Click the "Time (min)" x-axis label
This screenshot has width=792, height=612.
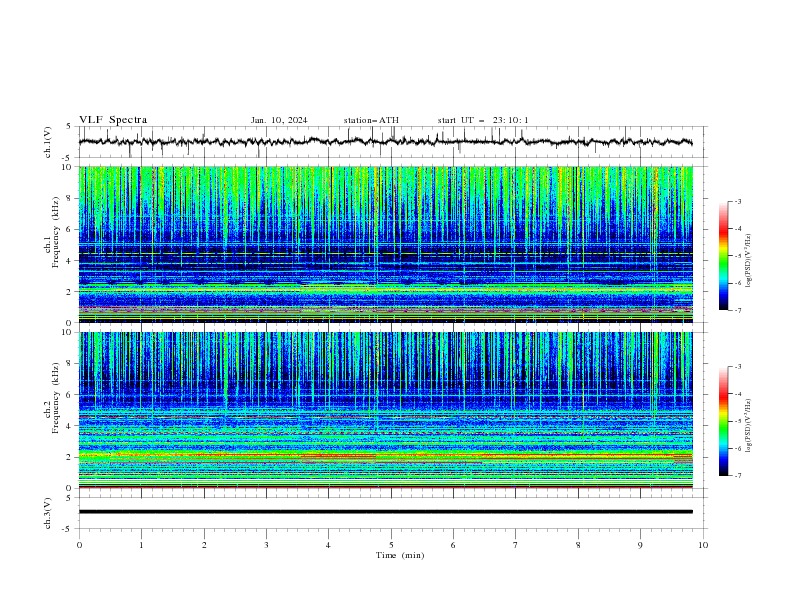tap(400, 555)
